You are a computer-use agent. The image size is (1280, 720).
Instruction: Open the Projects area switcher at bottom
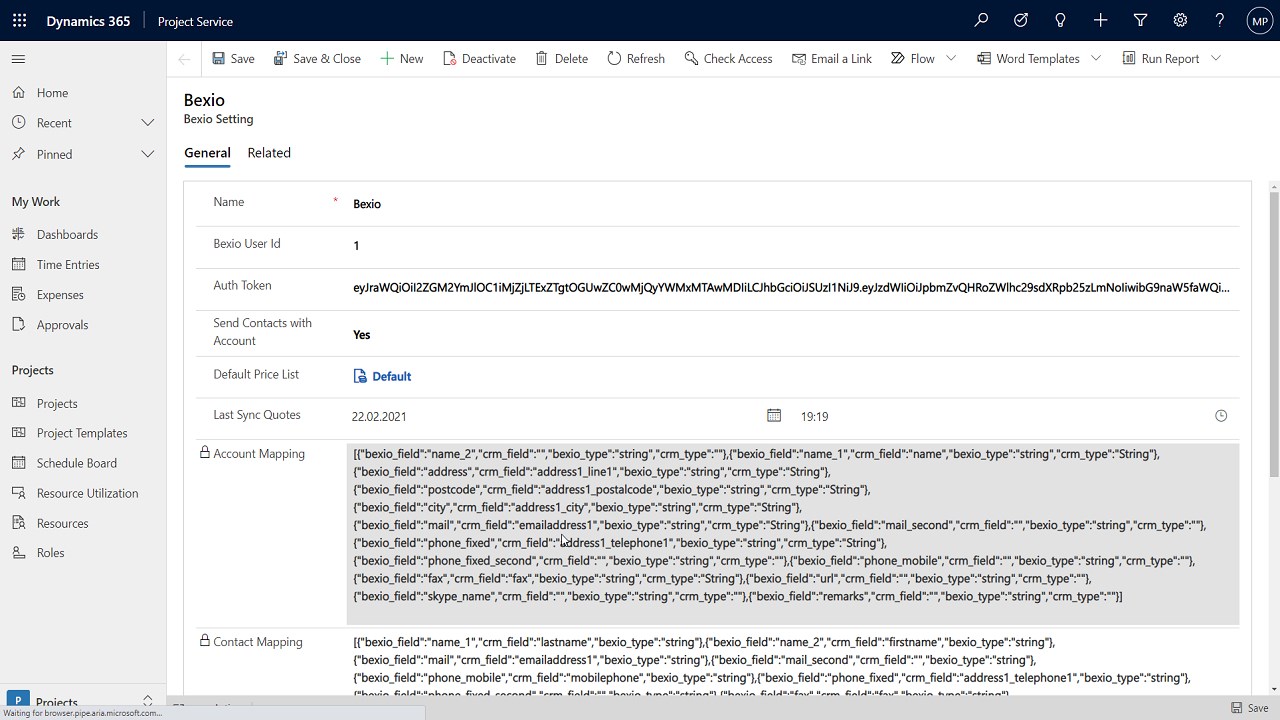coord(83,702)
